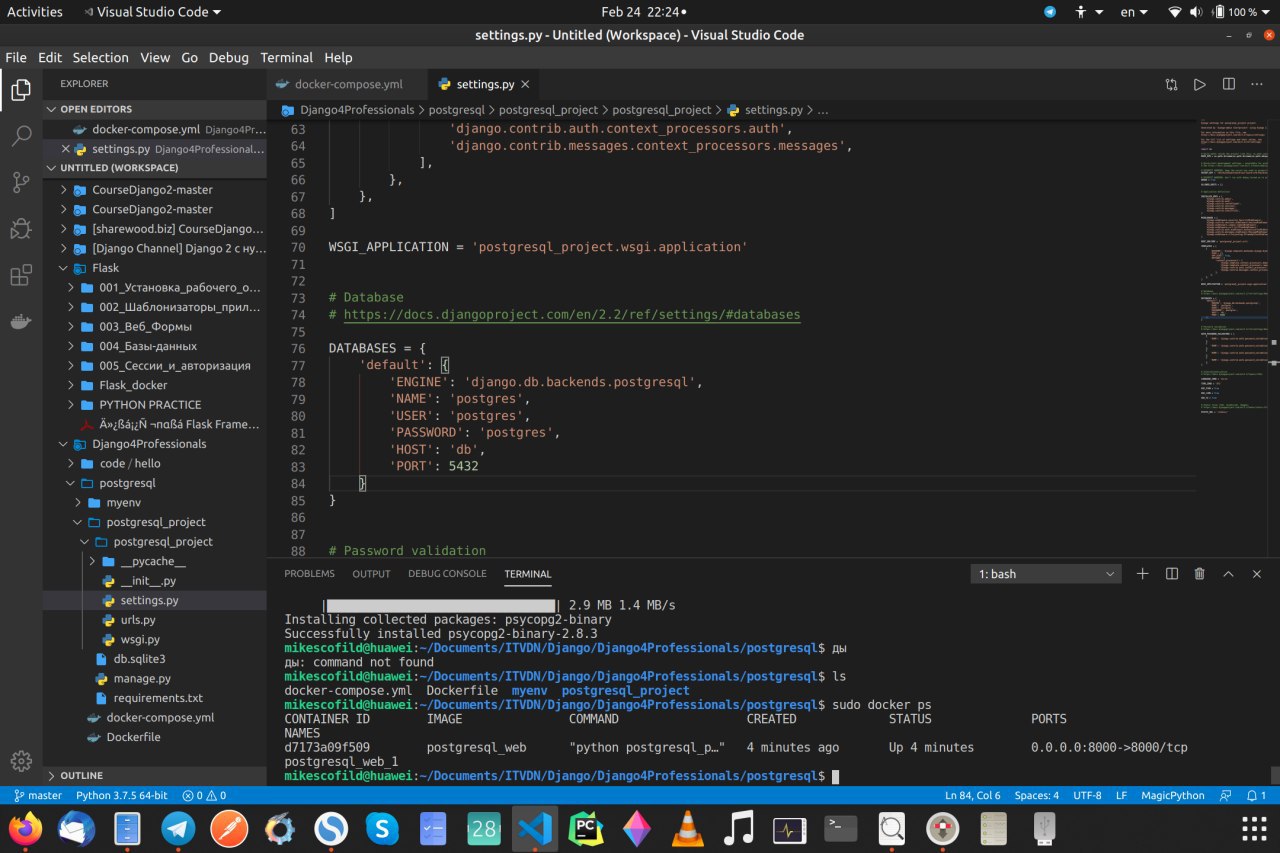
Task: Open requirements.txt in the explorer
Action: click(154, 698)
